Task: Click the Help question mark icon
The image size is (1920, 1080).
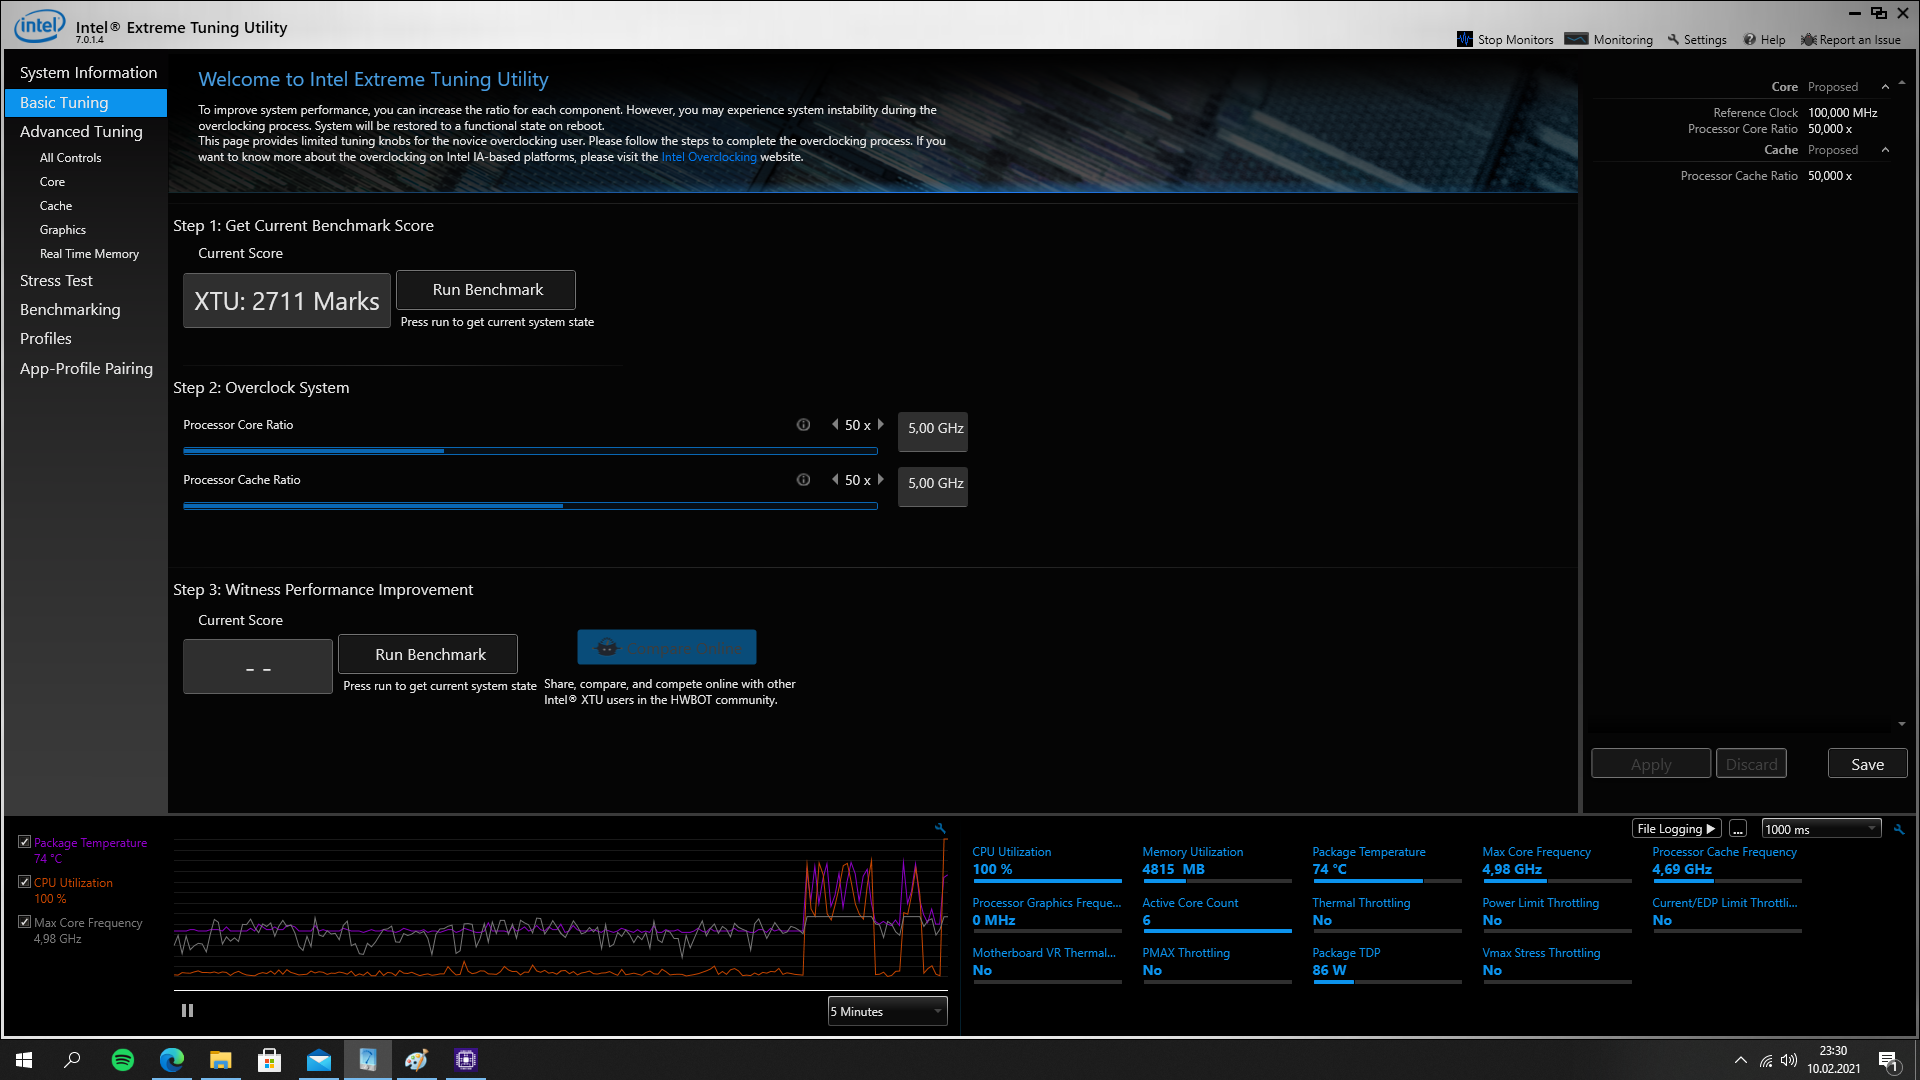Action: (x=1749, y=39)
